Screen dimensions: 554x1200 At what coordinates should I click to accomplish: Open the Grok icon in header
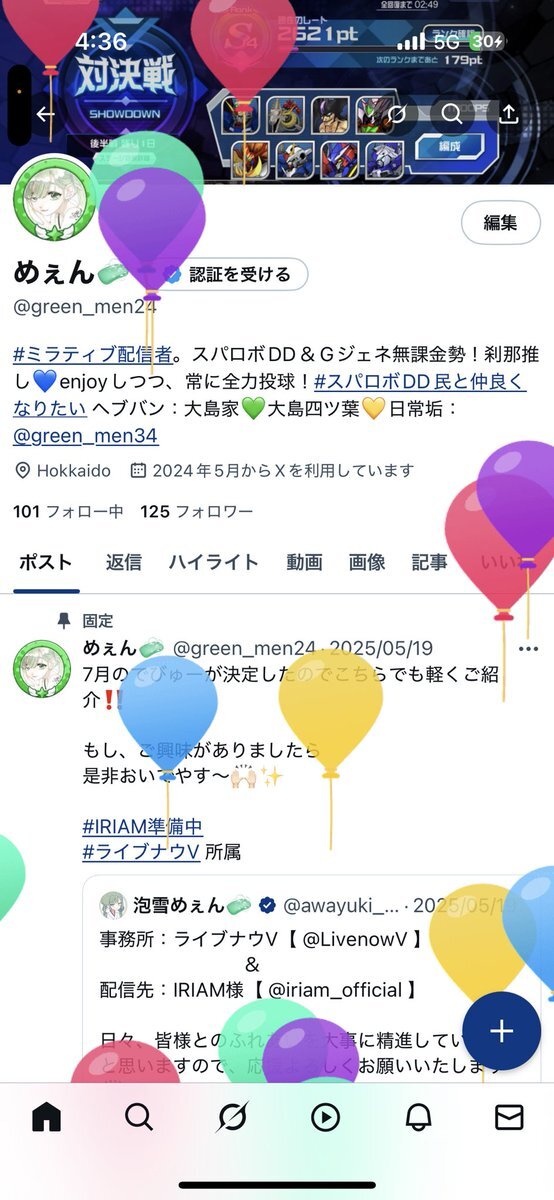396,114
